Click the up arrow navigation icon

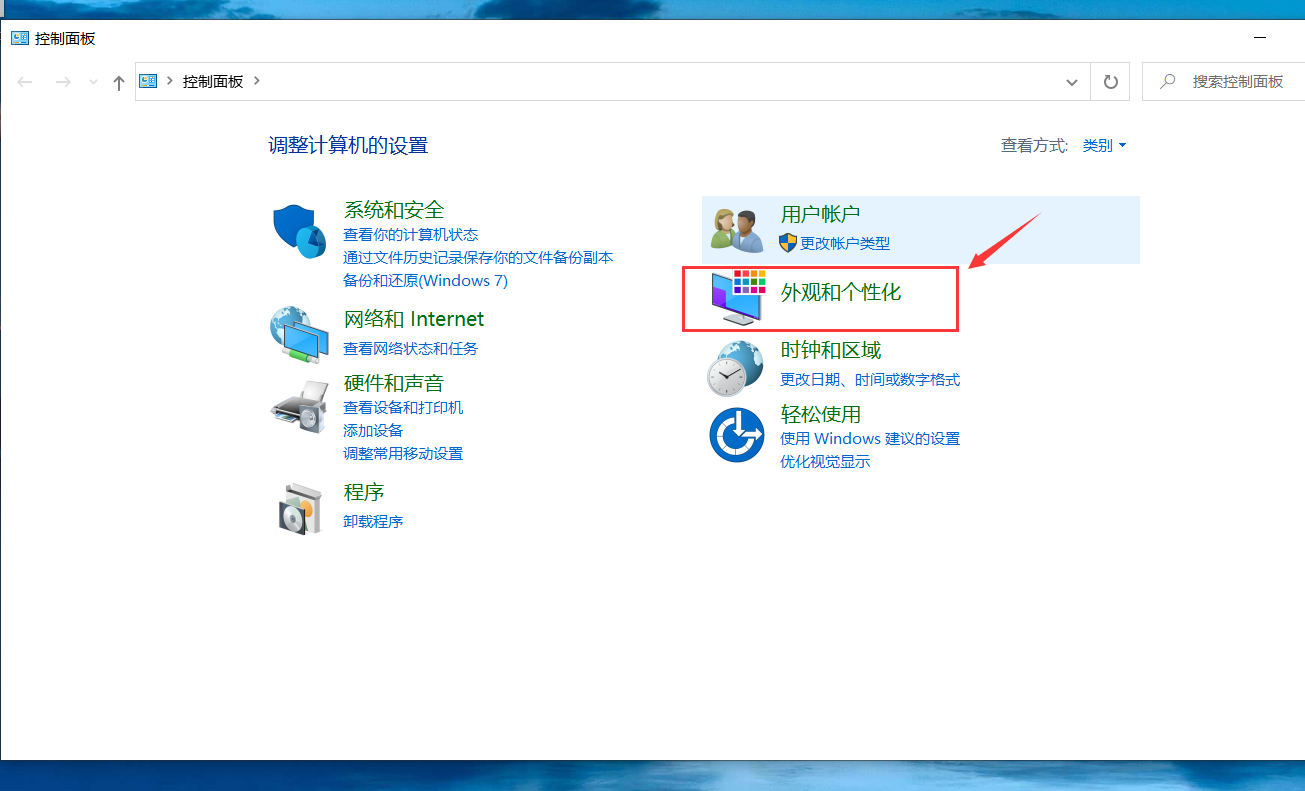click(118, 81)
